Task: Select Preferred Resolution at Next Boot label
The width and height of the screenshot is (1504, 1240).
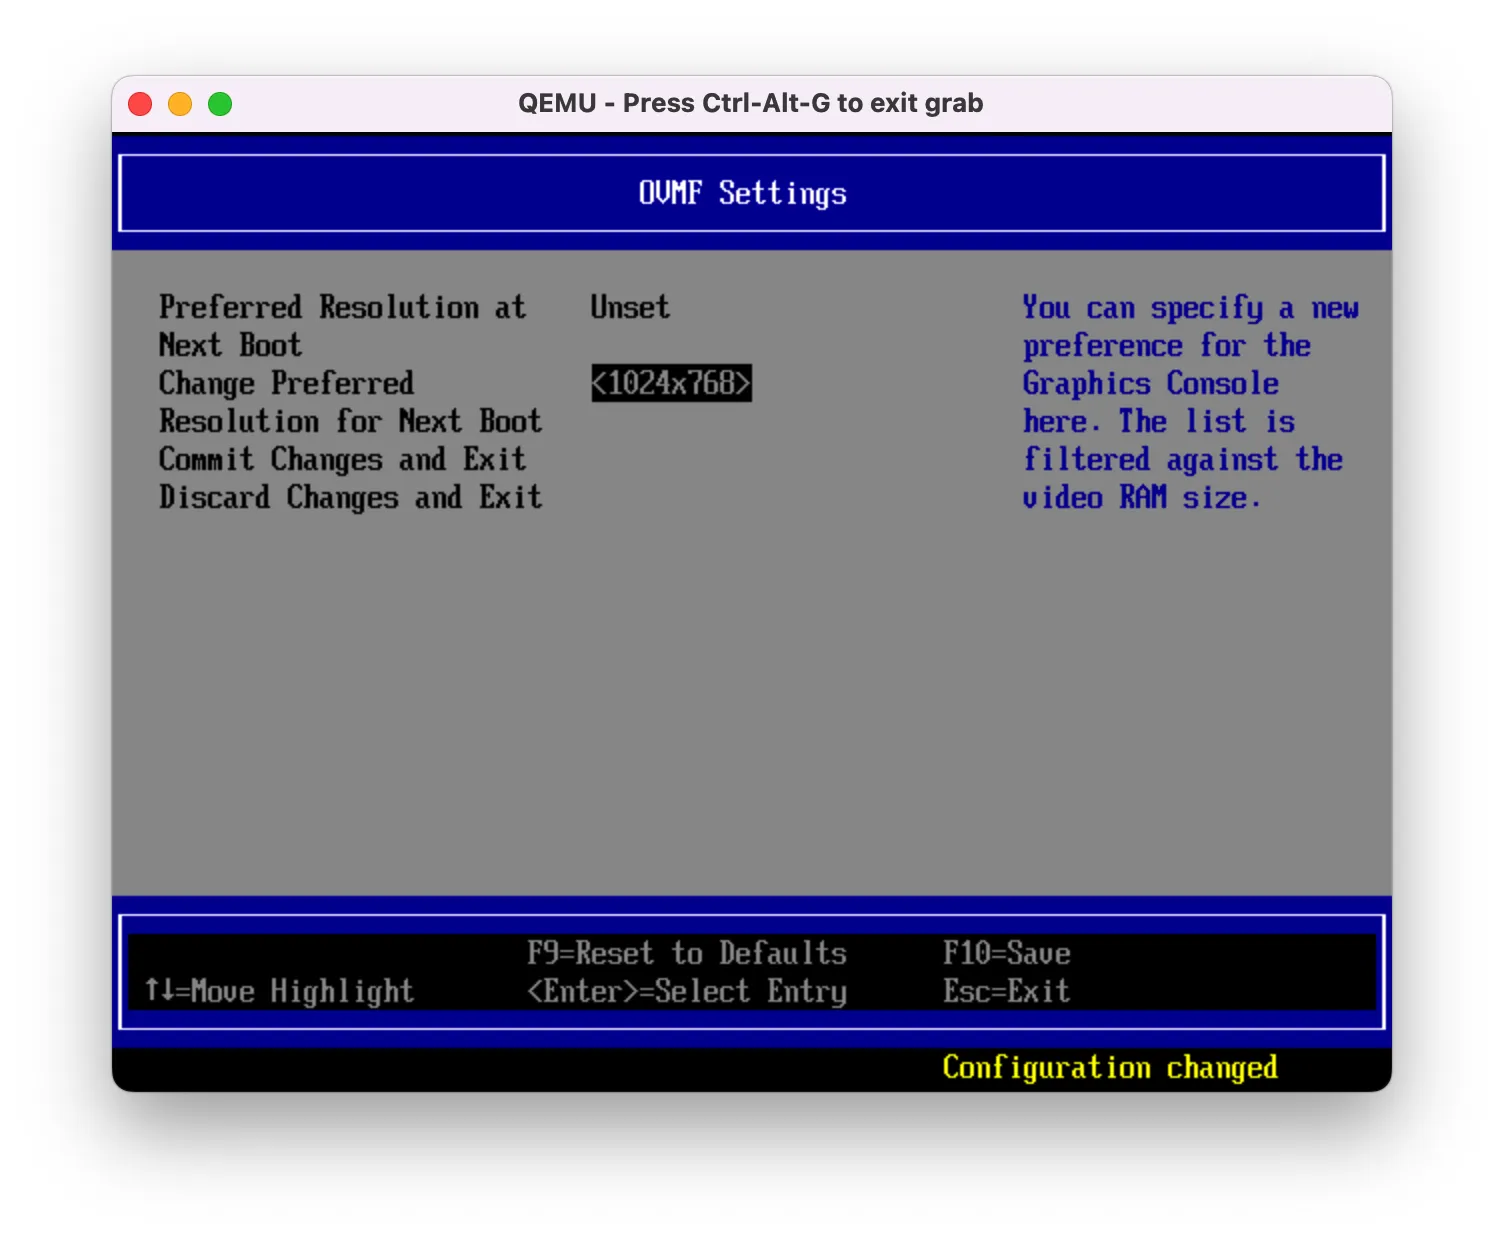Action: coord(342,326)
